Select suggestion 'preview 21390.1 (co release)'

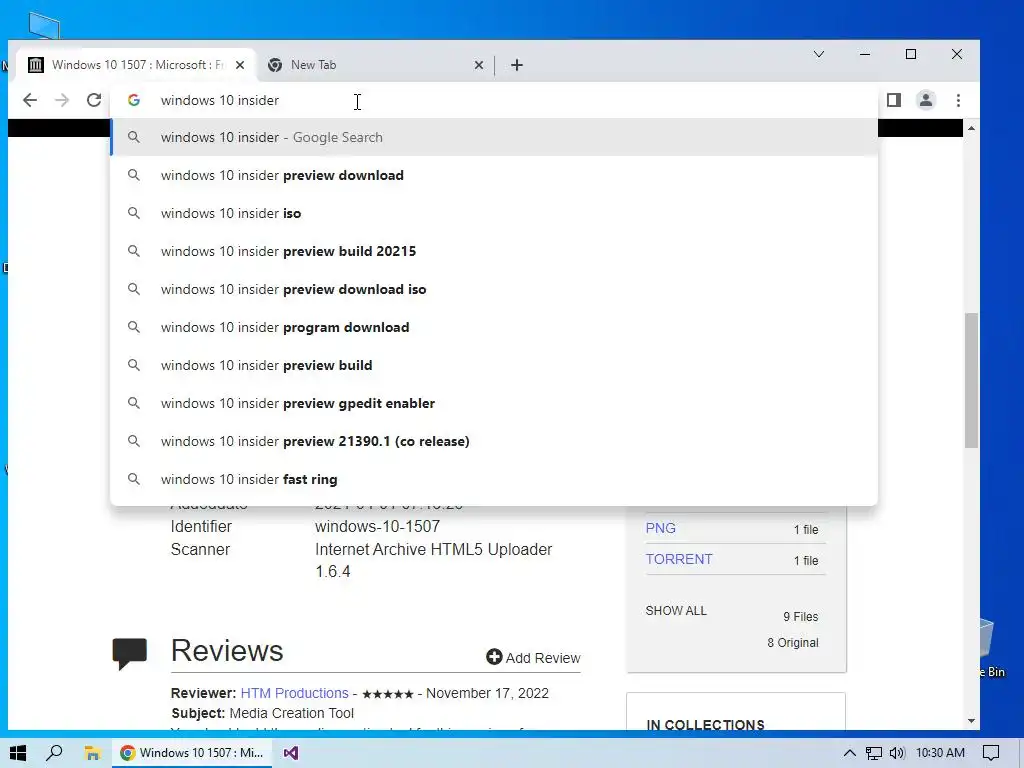click(494, 441)
